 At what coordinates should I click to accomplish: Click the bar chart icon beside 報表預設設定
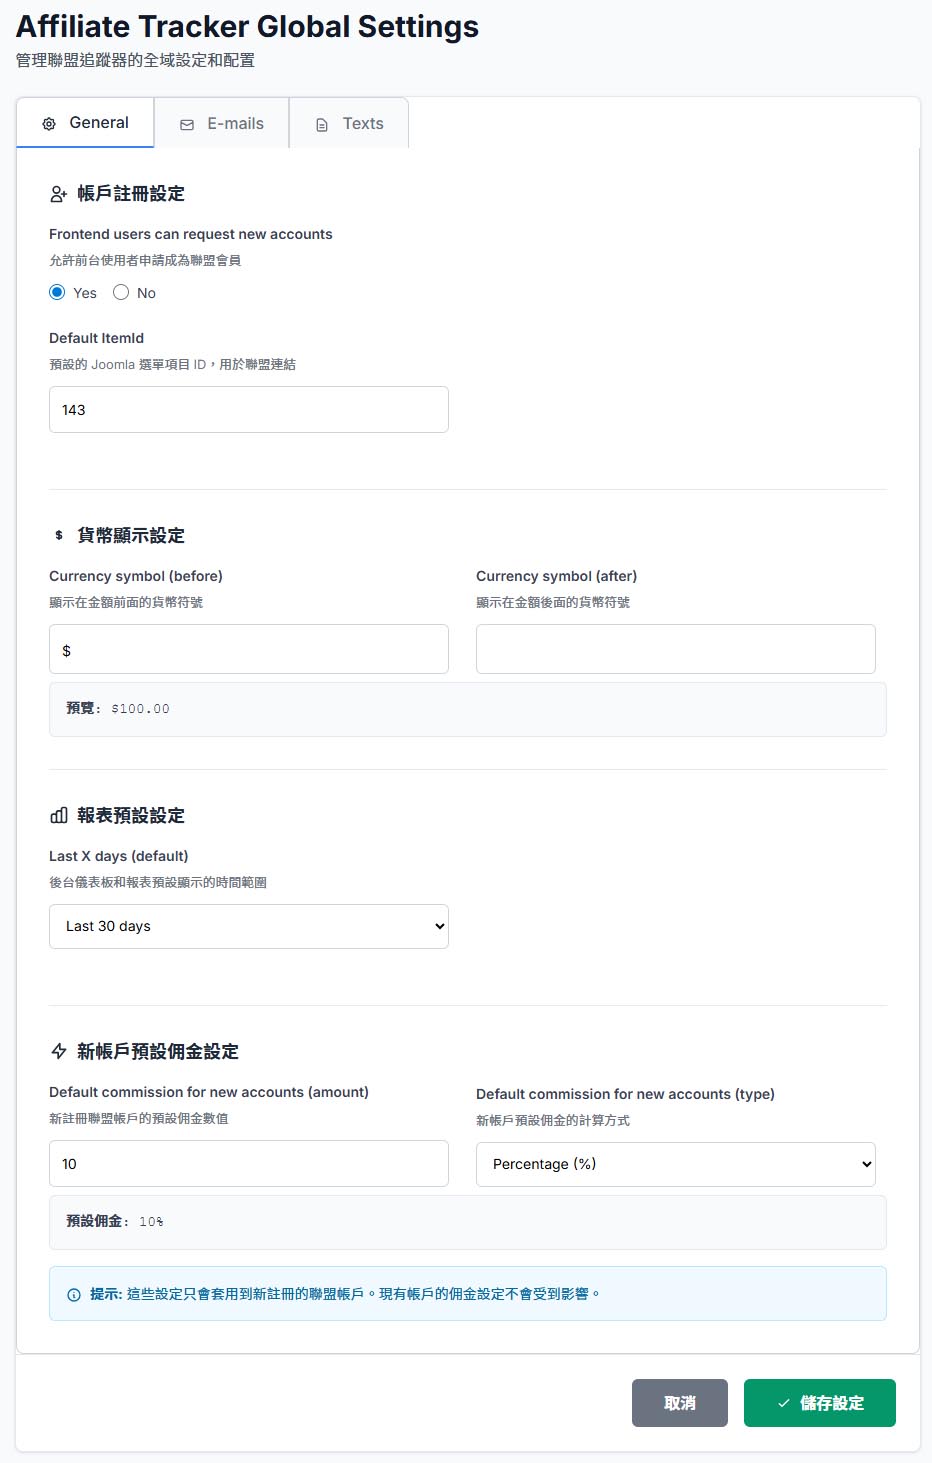pos(59,816)
